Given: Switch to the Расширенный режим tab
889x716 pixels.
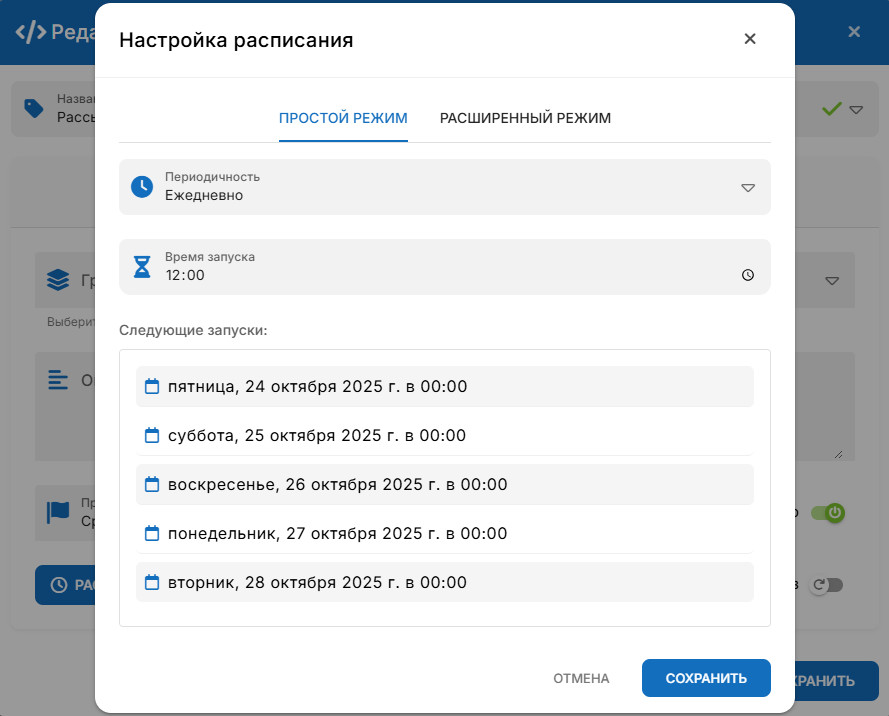Looking at the screenshot, I should 525,118.
